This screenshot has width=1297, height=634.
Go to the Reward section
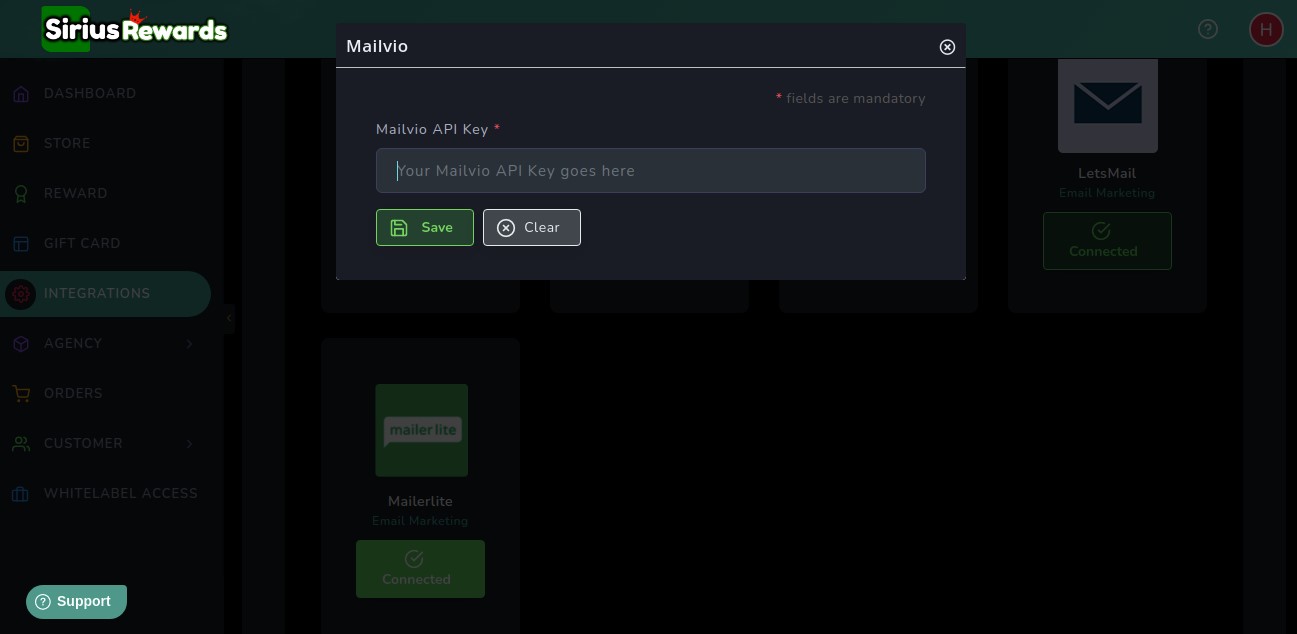pyautogui.click(x=75, y=193)
